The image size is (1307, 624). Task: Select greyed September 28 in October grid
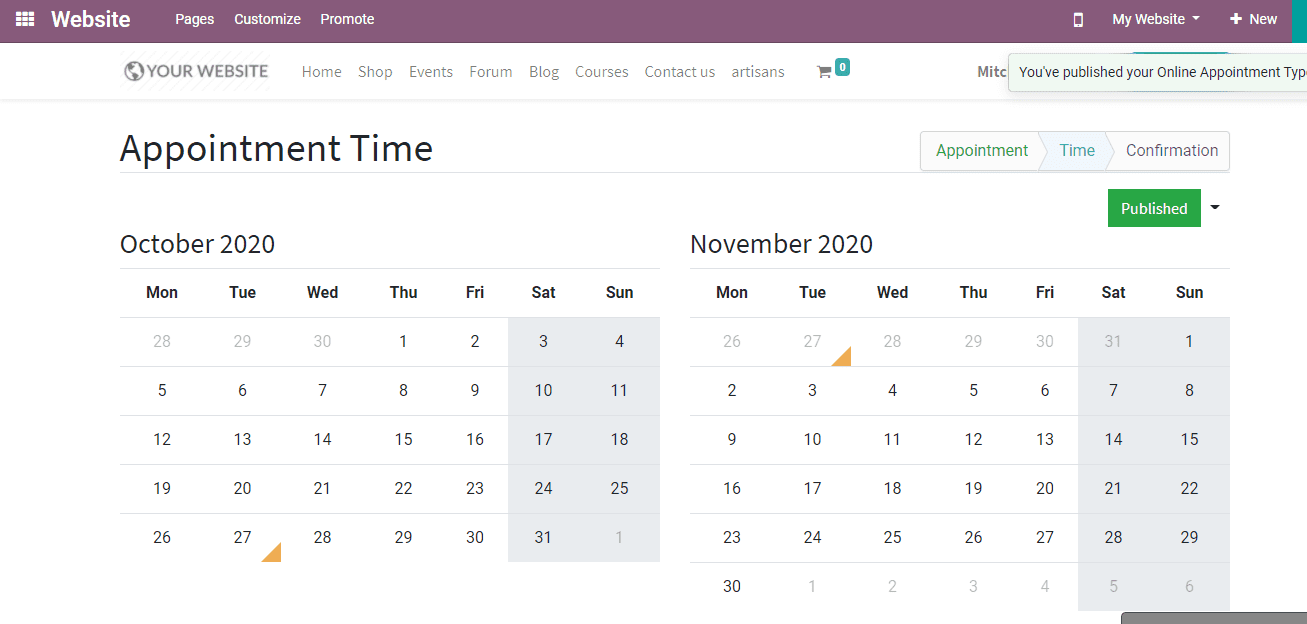tap(162, 341)
